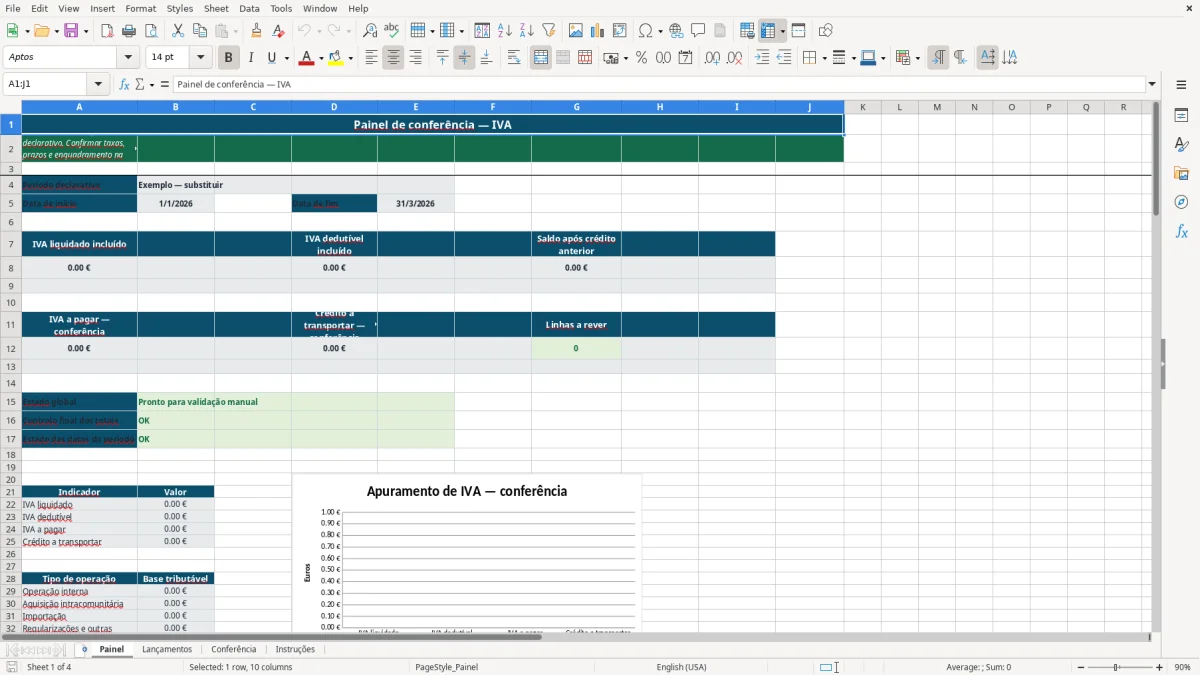Expand the Name Box dropdown
1200x675 pixels.
point(98,84)
